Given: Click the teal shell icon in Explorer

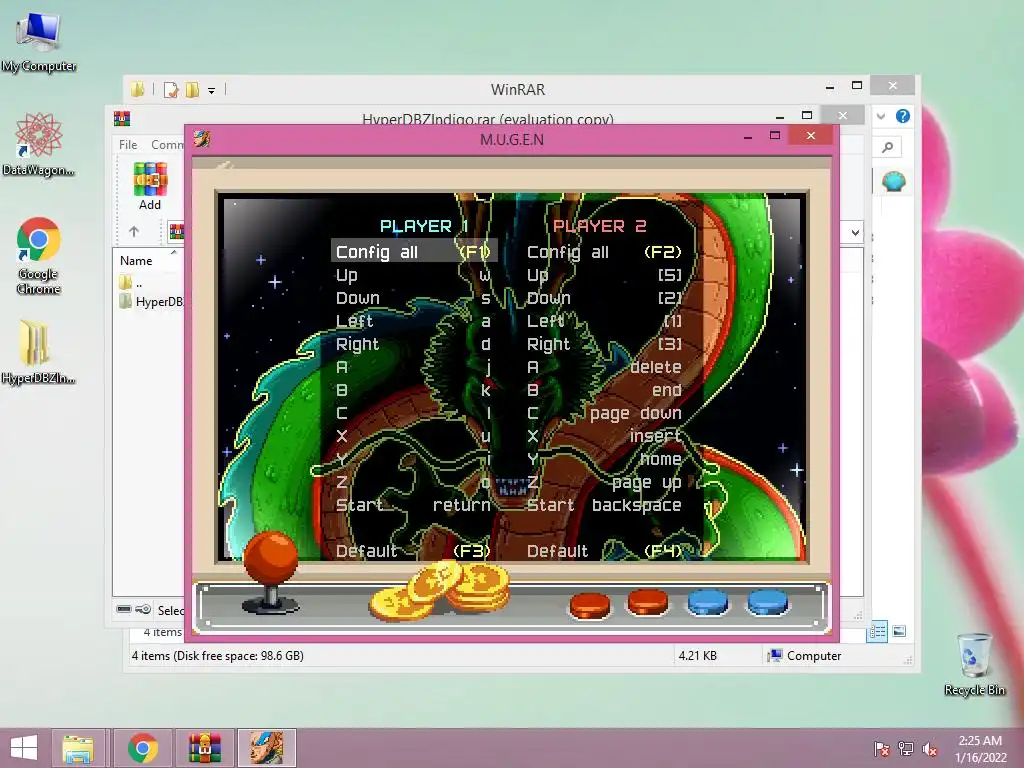Looking at the screenshot, I should click(x=893, y=181).
